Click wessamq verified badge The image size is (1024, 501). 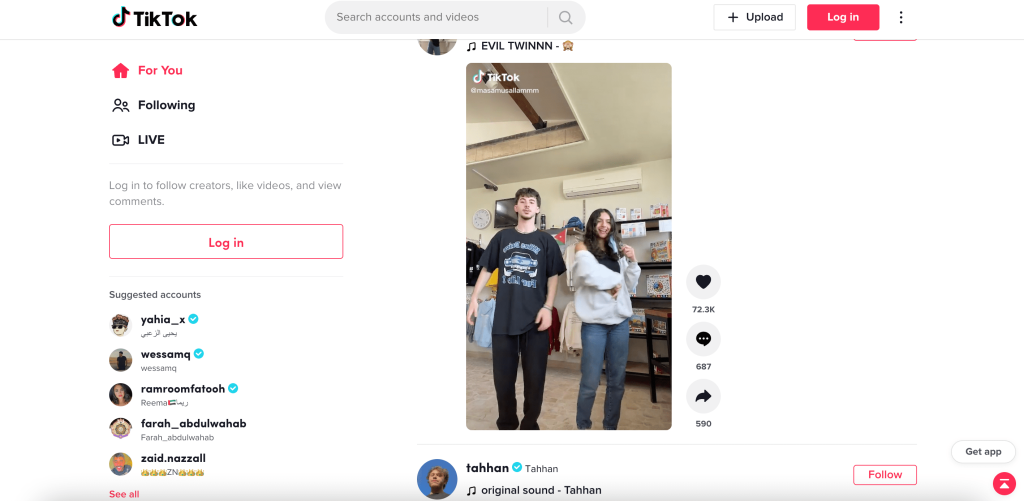[199, 354]
